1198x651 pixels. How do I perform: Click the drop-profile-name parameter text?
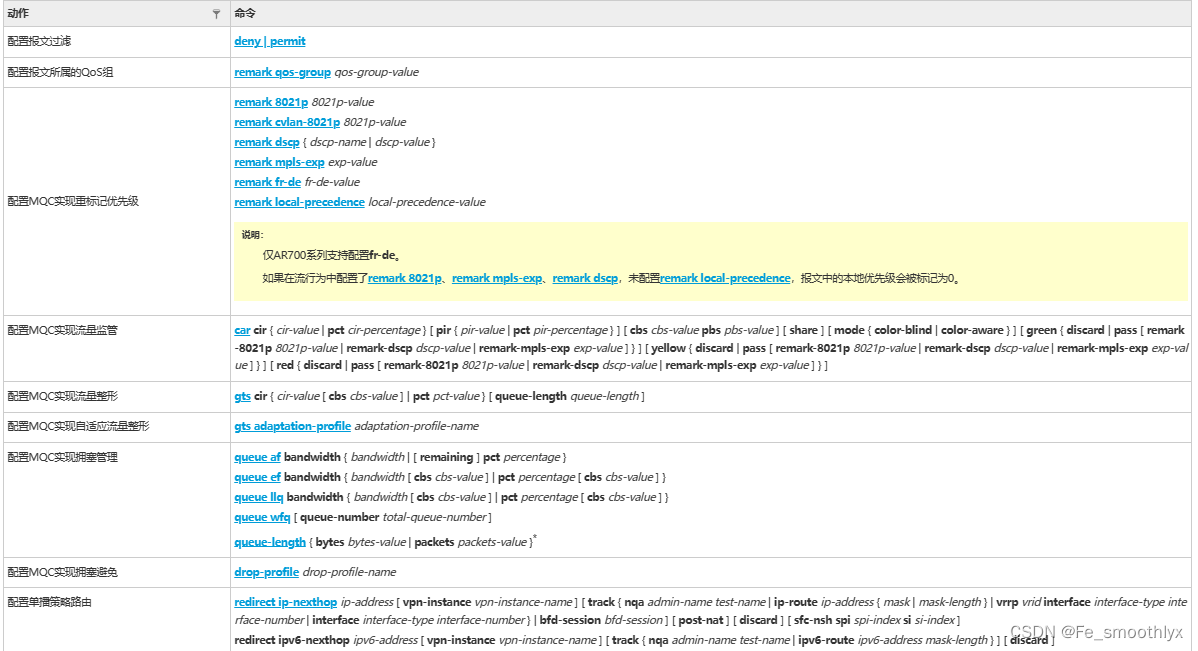(x=349, y=572)
